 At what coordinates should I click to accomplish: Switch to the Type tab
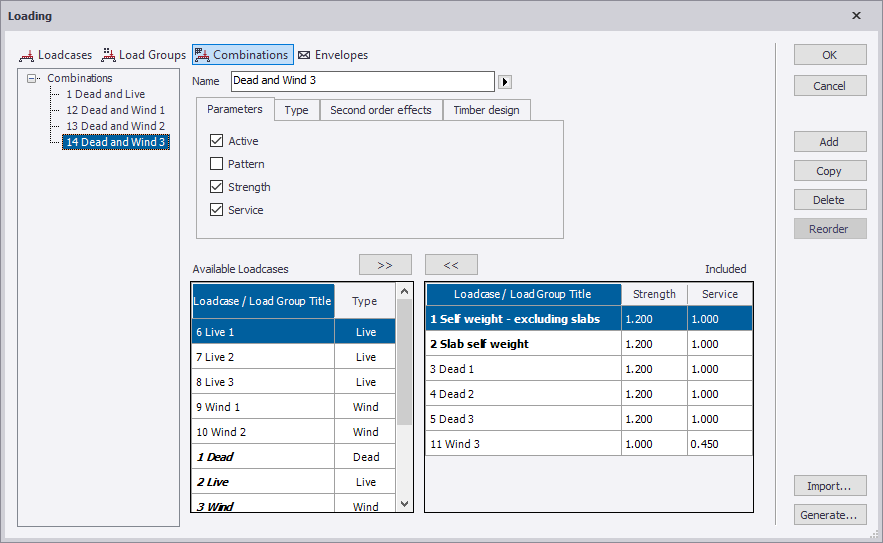point(297,110)
